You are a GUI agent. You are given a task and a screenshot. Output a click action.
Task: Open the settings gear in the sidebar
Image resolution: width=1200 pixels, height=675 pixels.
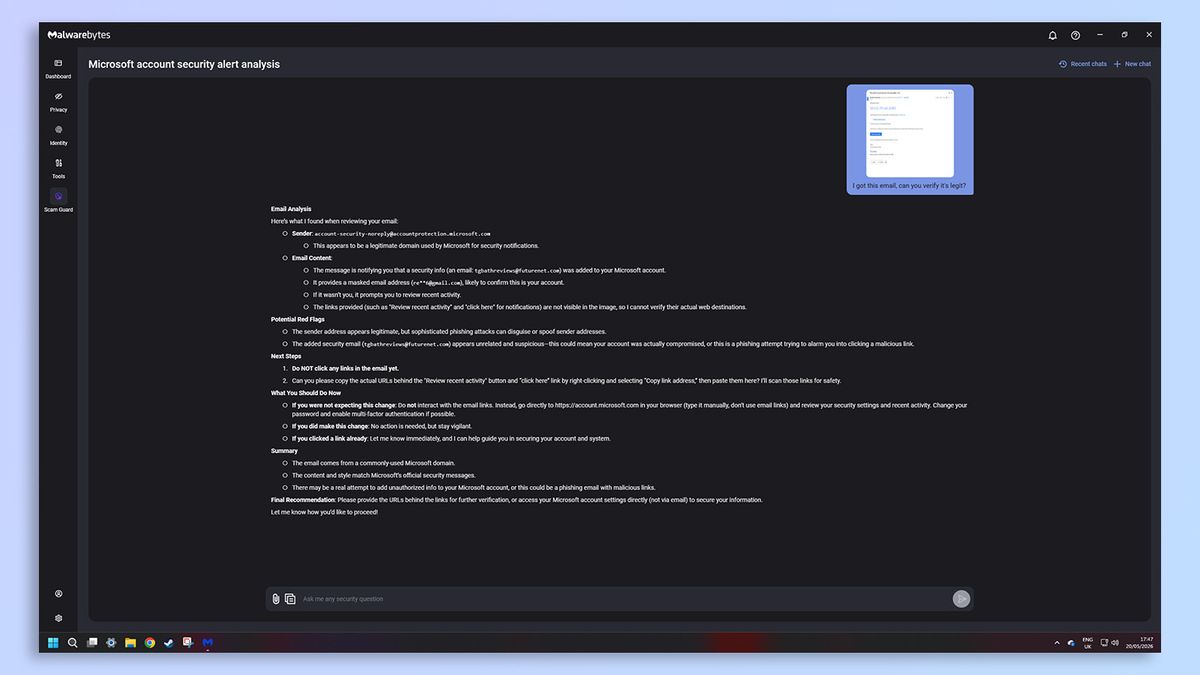coord(58,618)
